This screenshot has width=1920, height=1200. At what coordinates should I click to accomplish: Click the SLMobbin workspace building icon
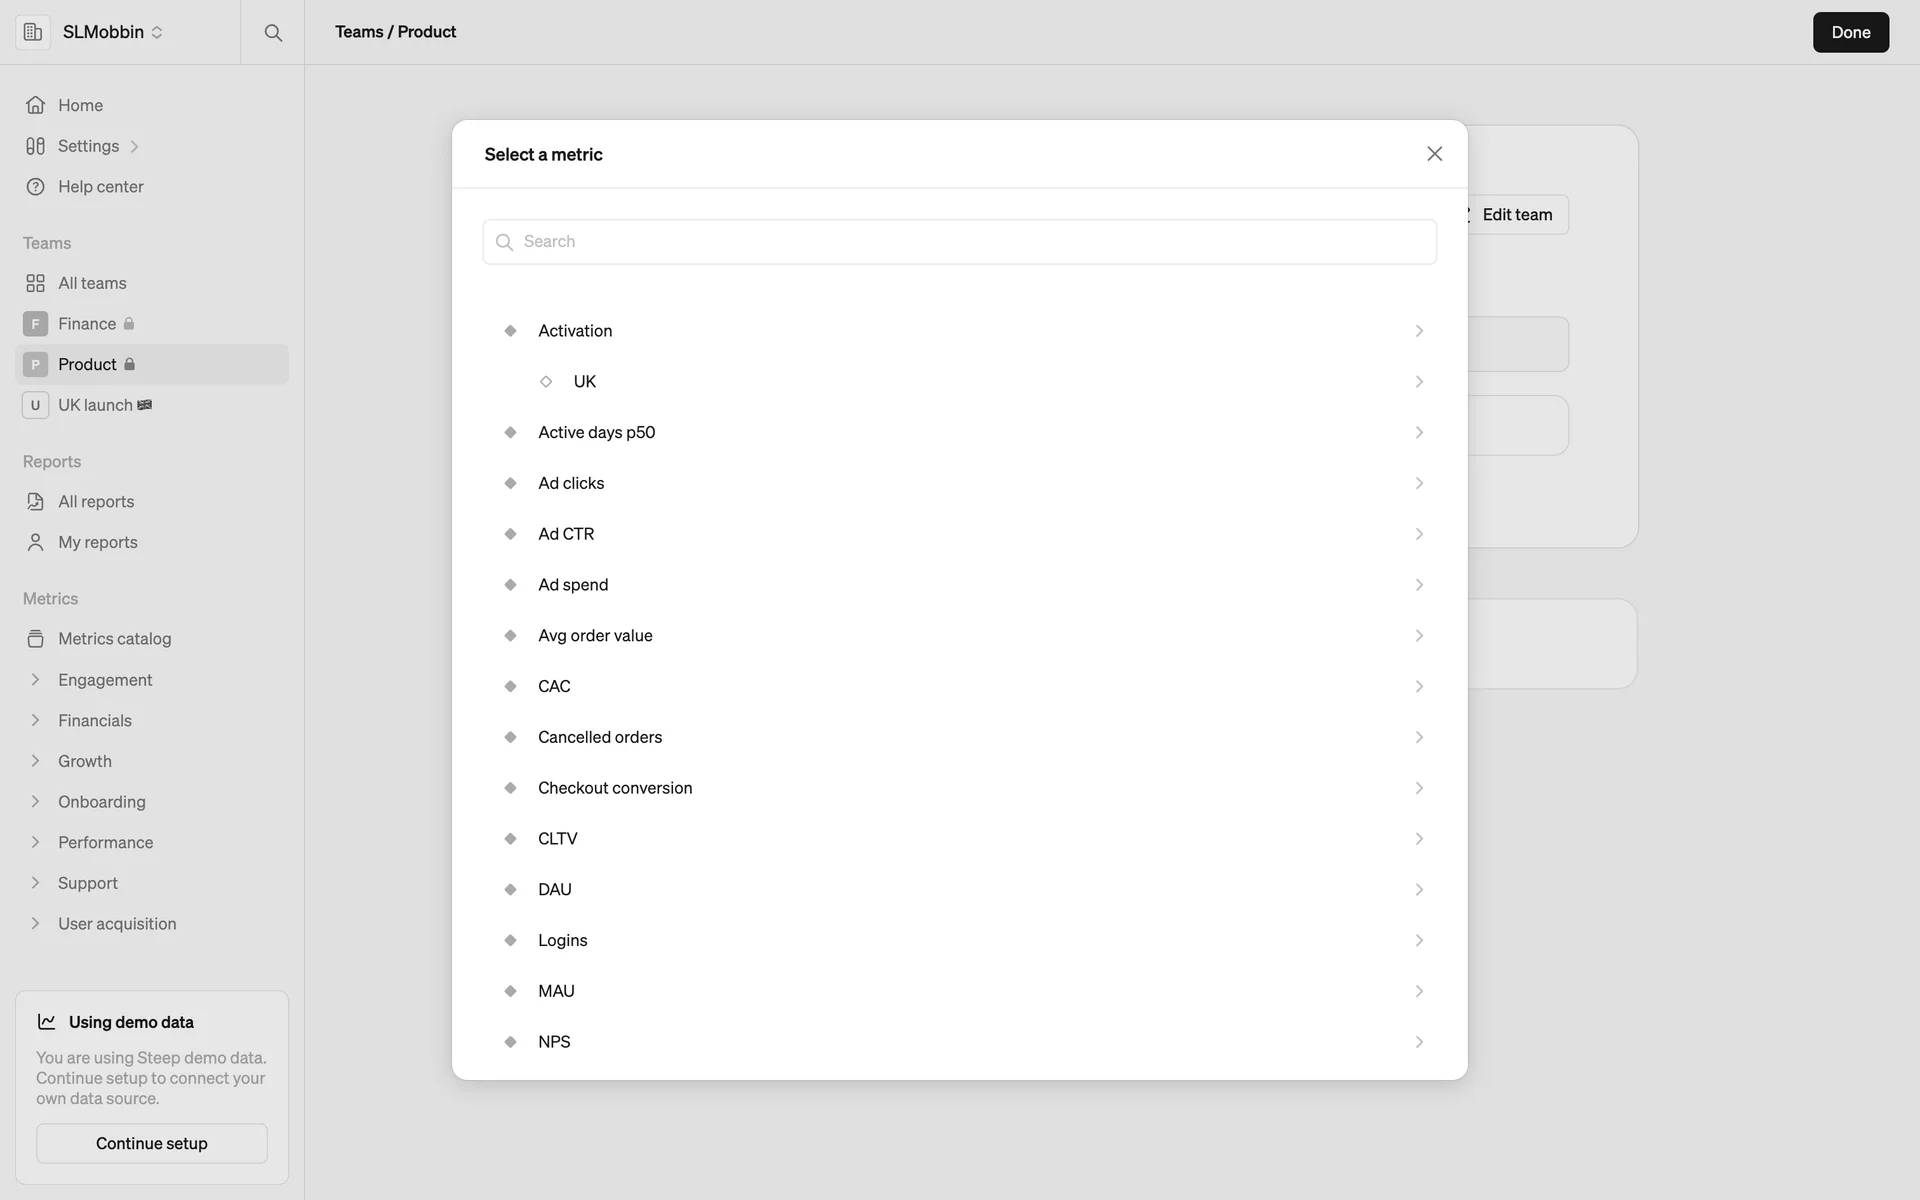pyautogui.click(x=33, y=32)
